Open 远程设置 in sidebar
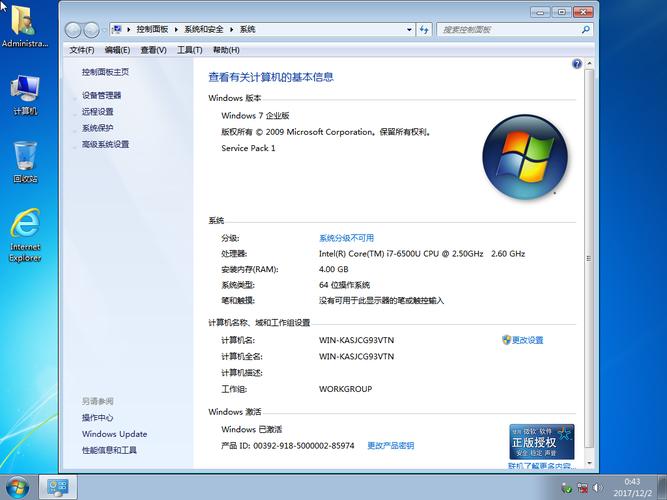Image resolution: width=667 pixels, height=500 pixels. pos(98,111)
